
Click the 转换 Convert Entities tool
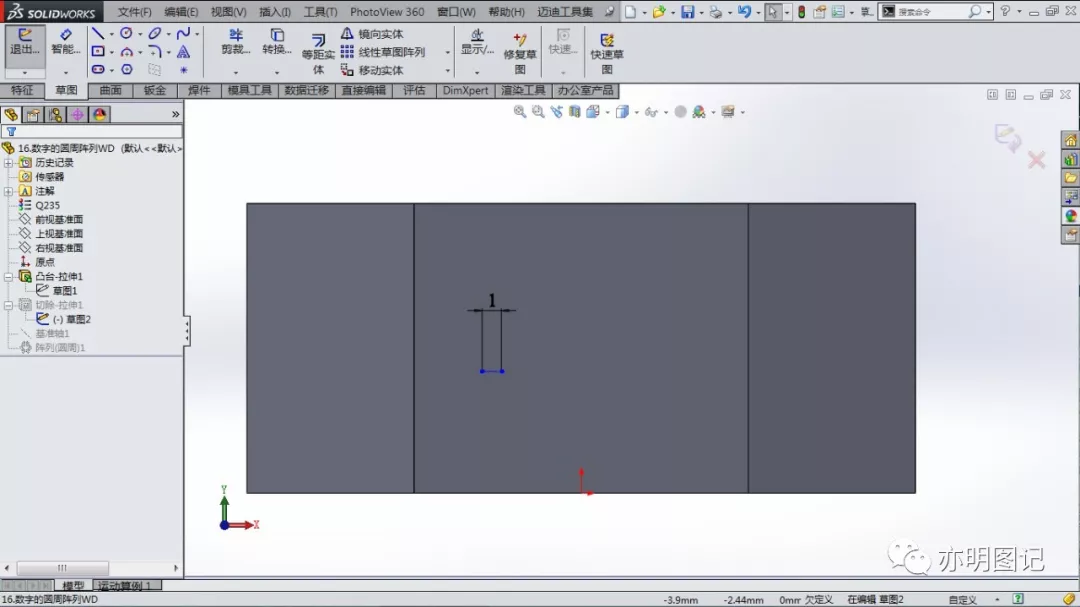(x=277, y=42)
